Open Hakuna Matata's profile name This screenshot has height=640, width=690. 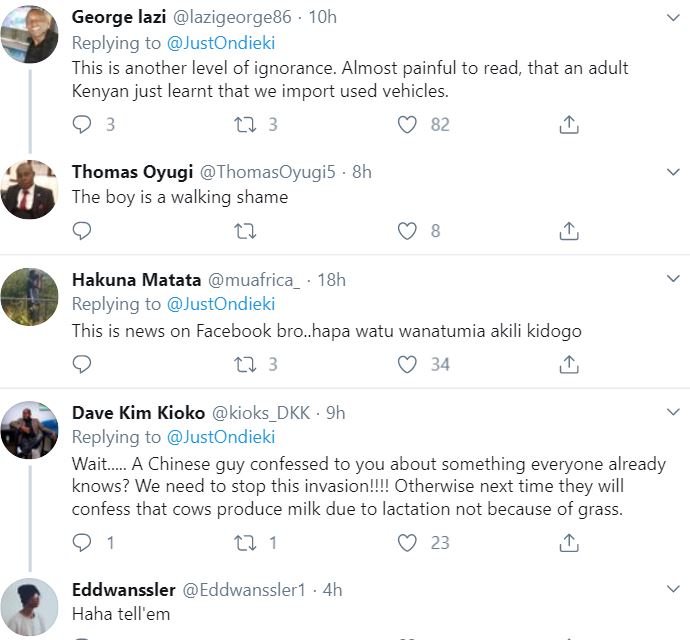(136, 280)
